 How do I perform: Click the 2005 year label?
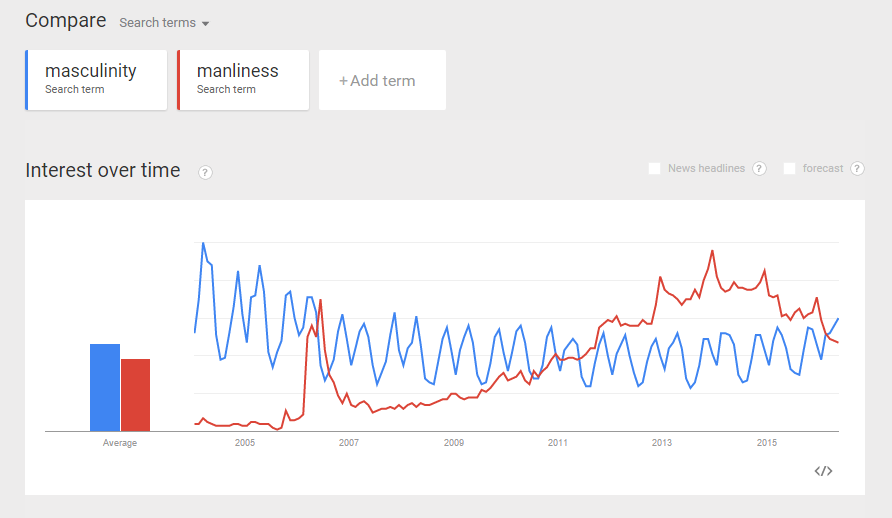pos(244,443)
